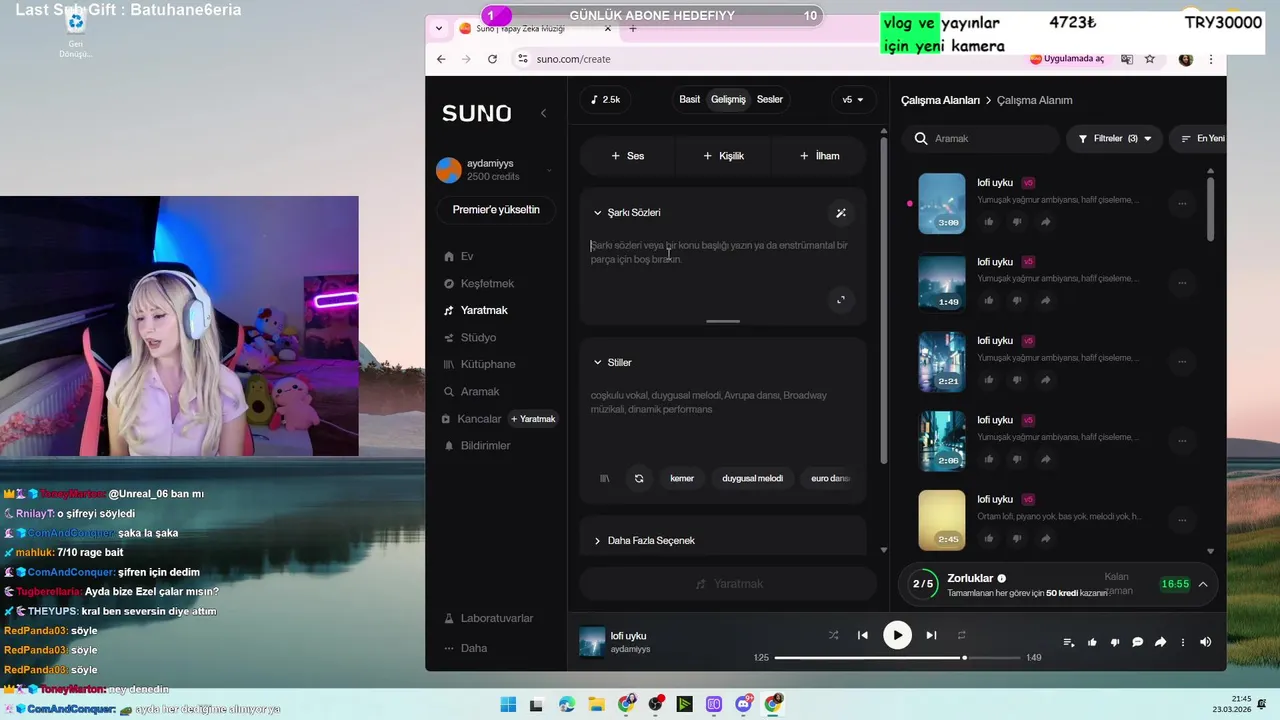Click the Aramak workspace search field
This screenshot has height=720, width=1280.
981,138
